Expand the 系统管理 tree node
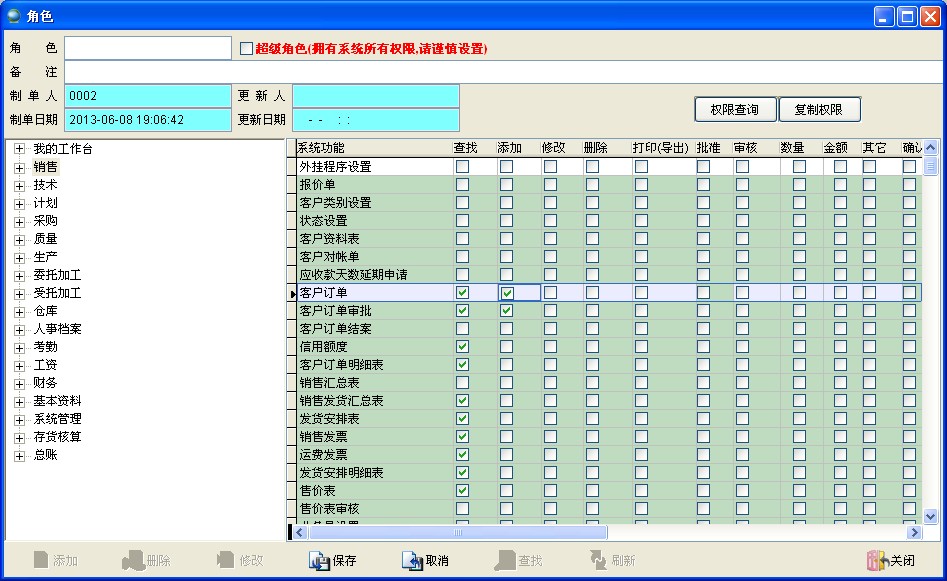Screen dimensions: 947x581 [x=19, y=419]
